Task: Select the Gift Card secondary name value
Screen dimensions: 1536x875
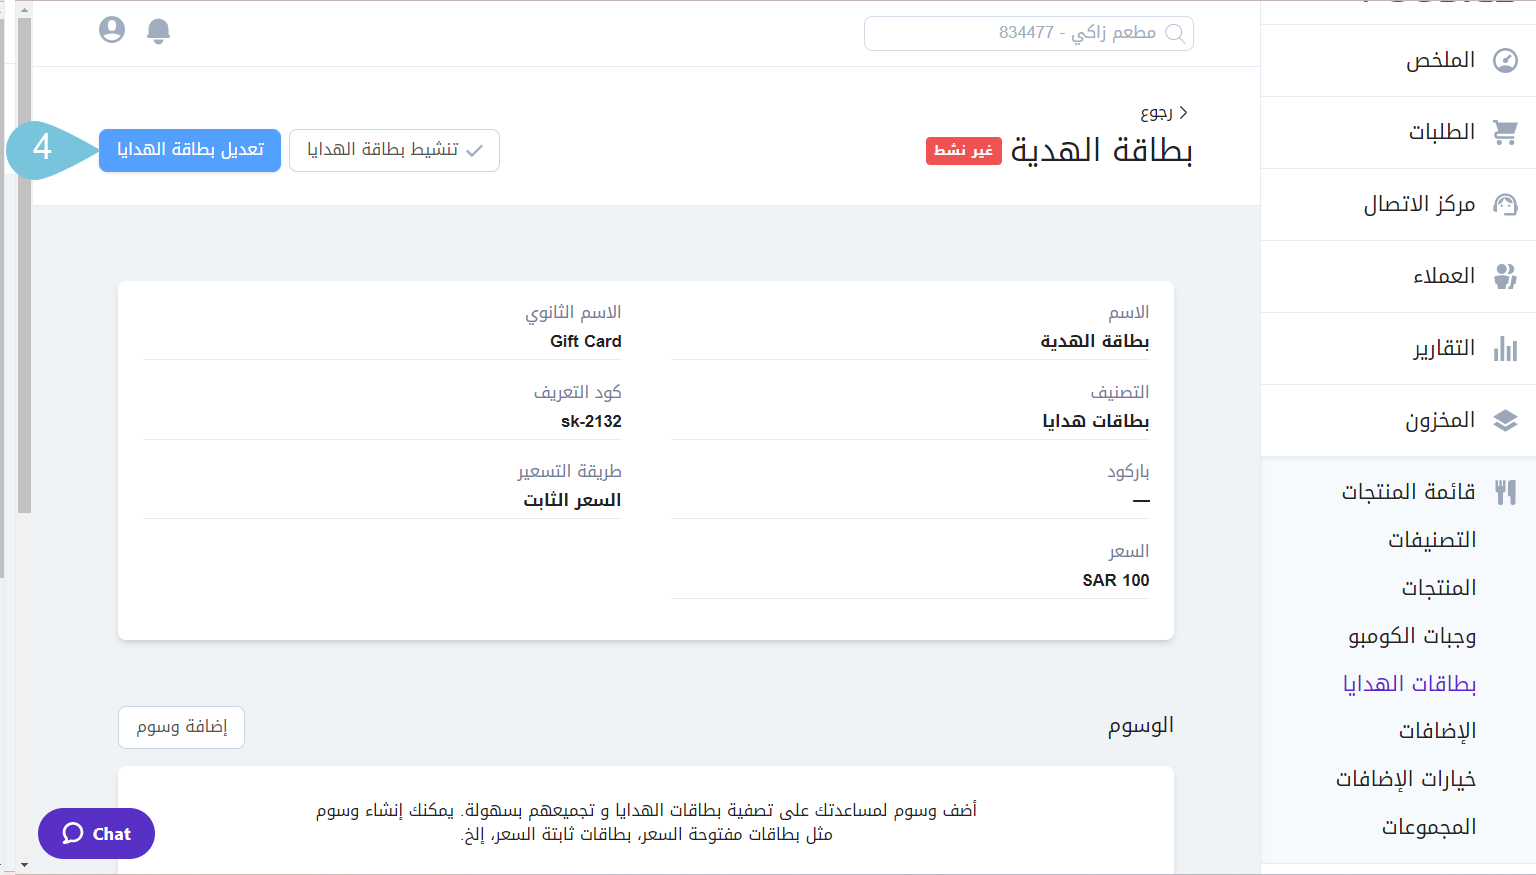Action: (586, 341)
